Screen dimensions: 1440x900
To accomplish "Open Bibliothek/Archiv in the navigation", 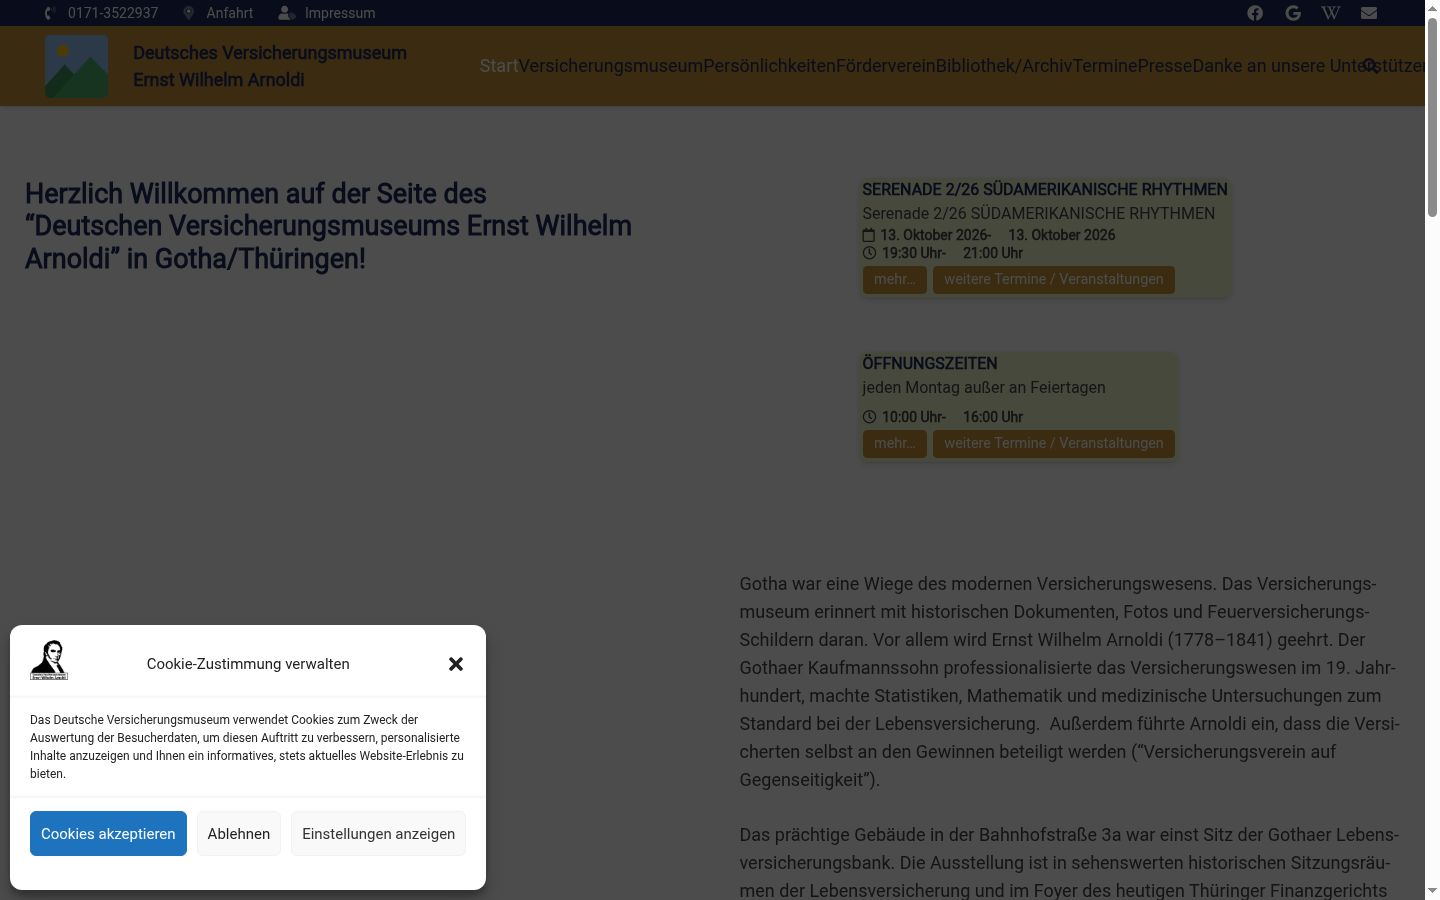I will pos(1004,66).
